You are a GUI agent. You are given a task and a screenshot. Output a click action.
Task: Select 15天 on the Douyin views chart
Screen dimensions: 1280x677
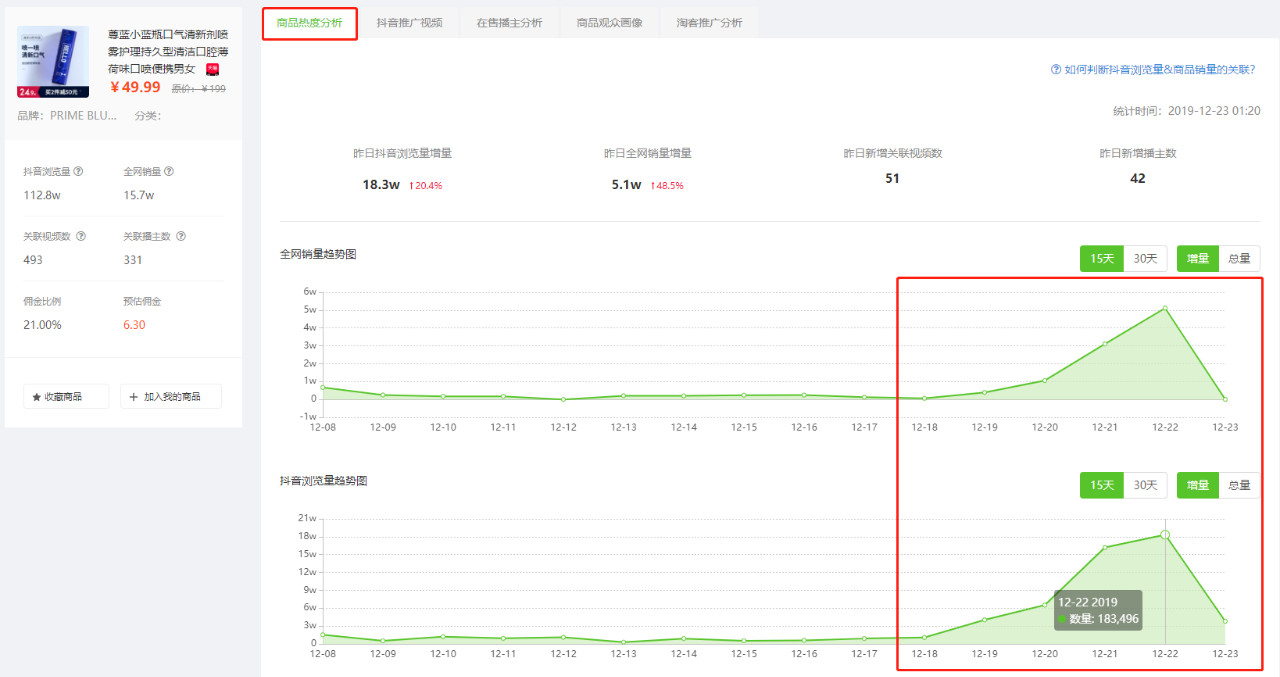tap(1102, 485)
